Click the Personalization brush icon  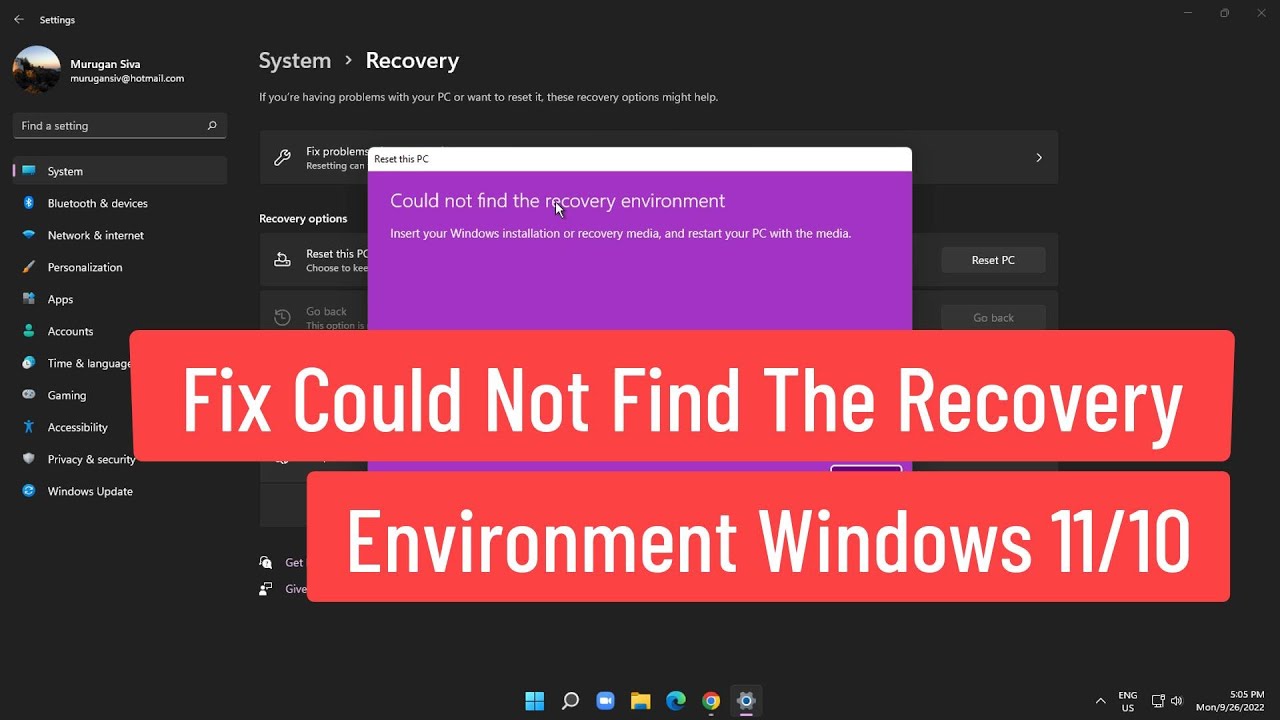point(28,267)
